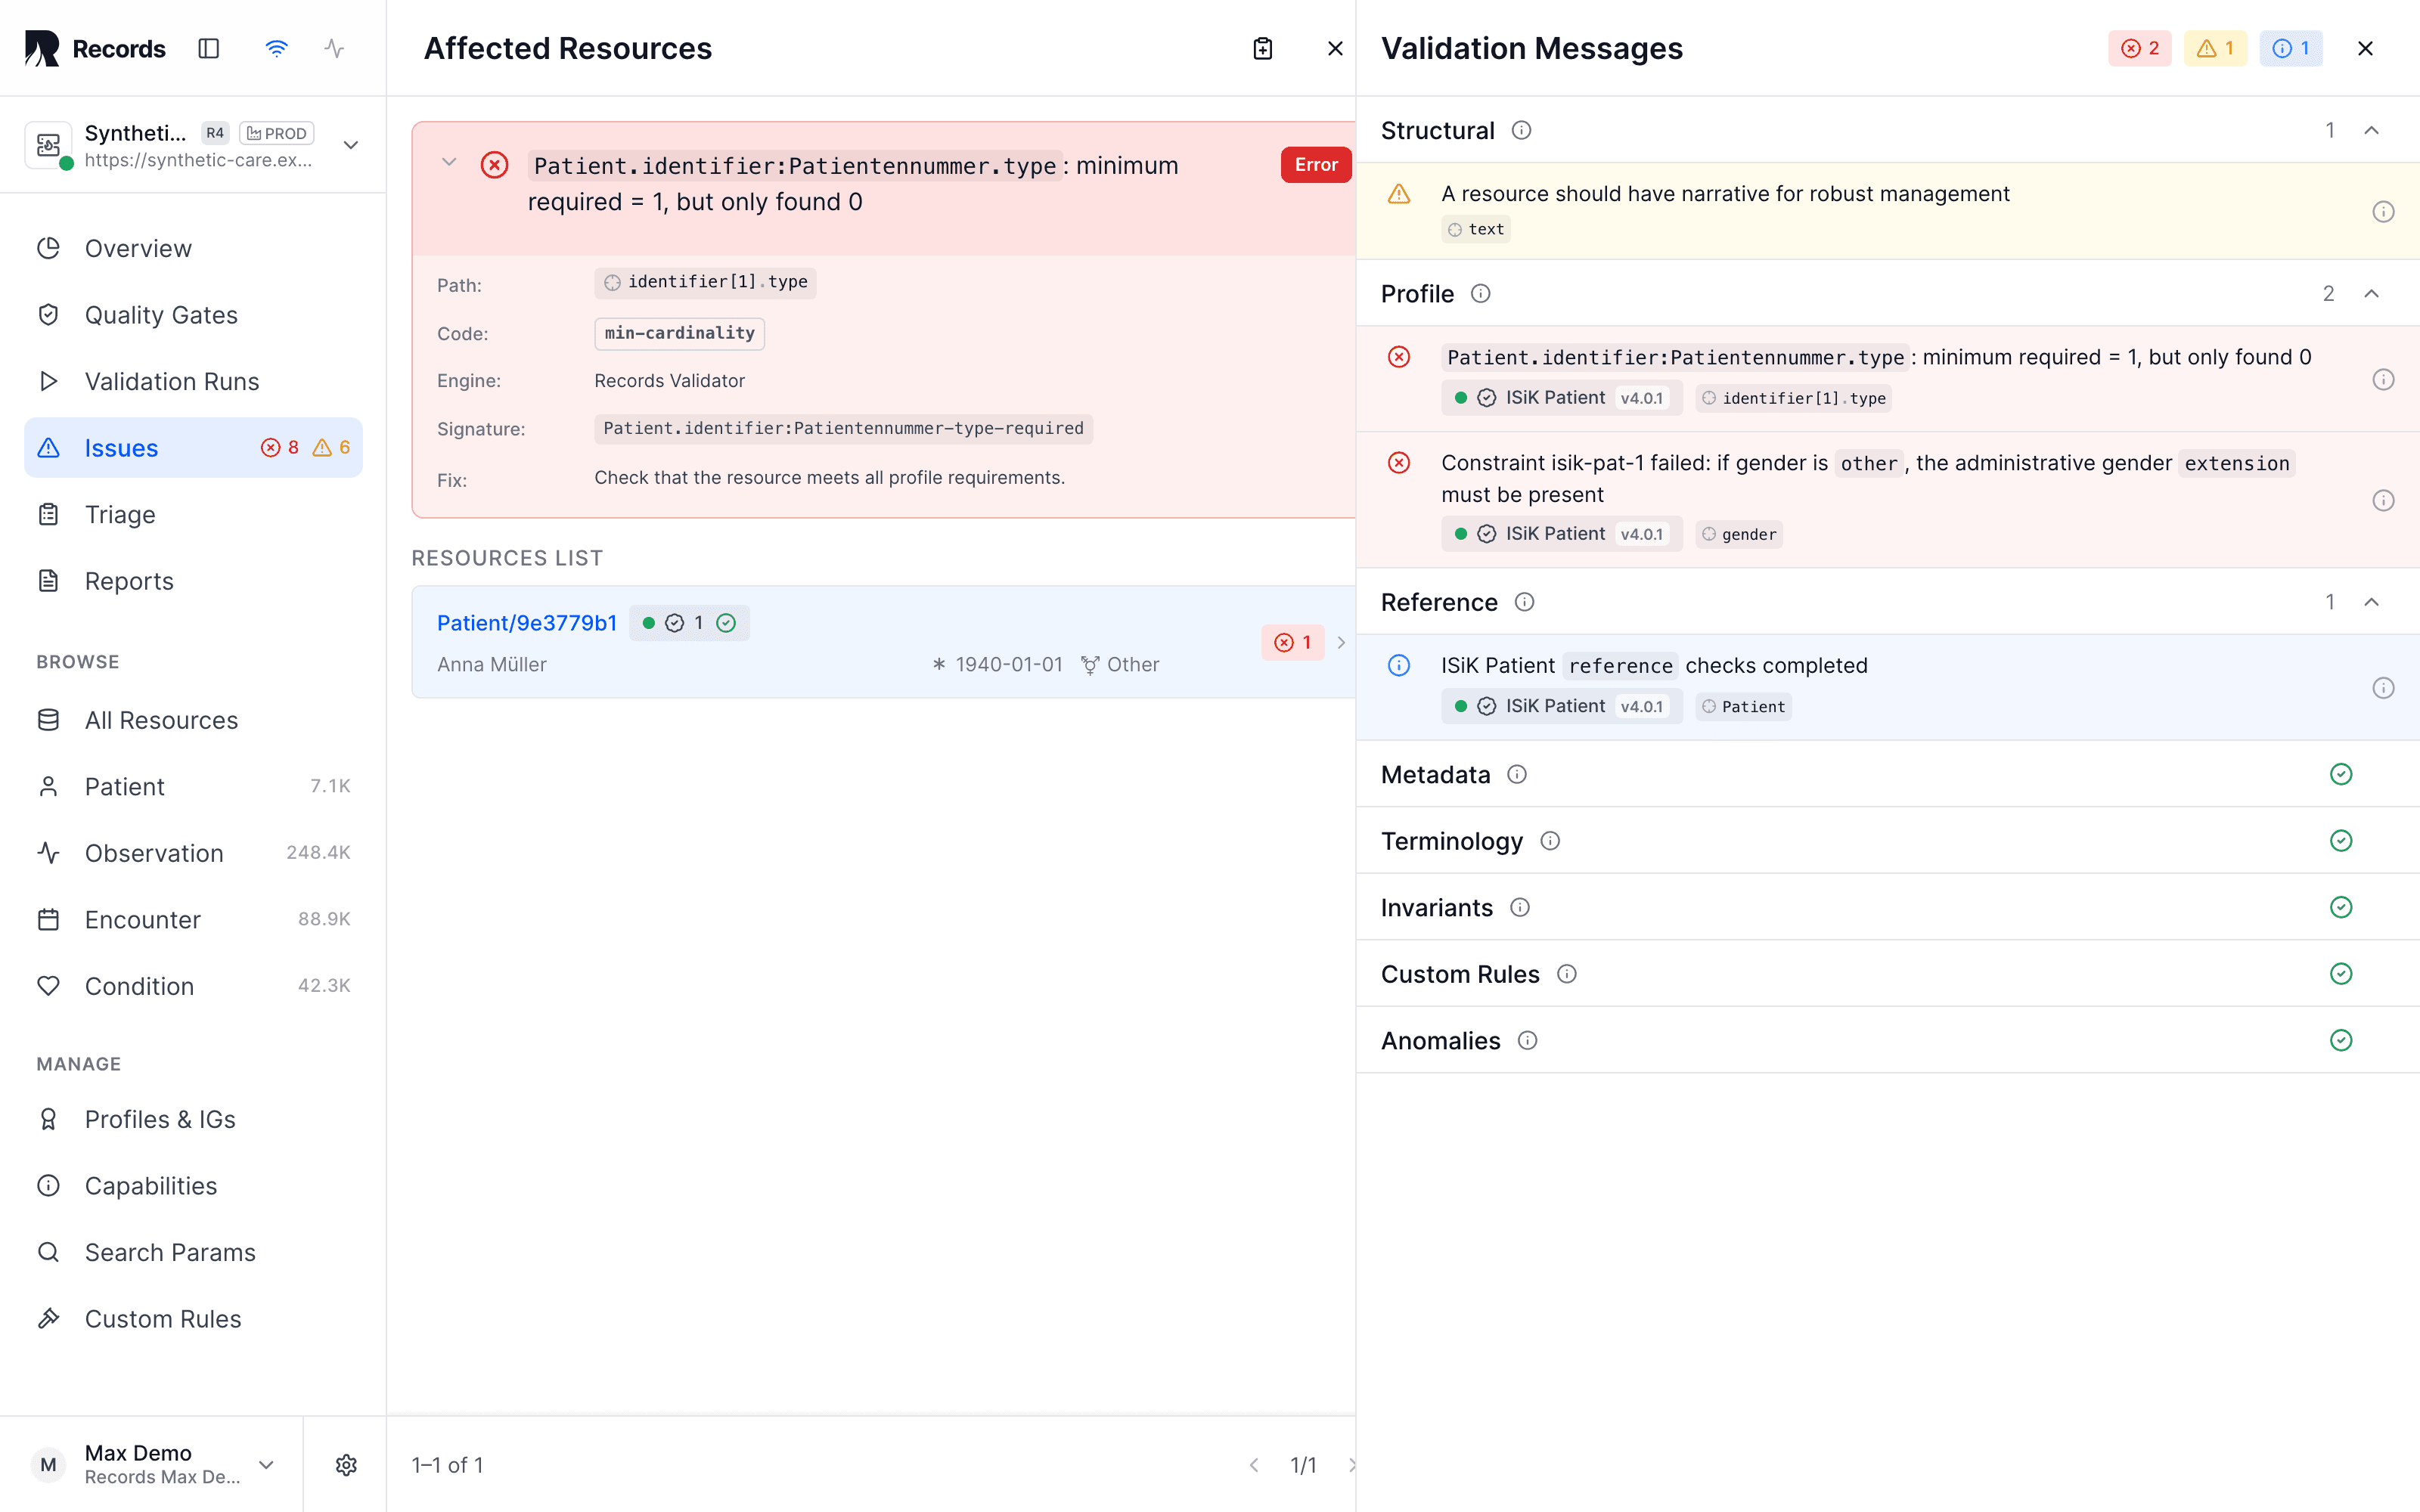Toggle the blue info filter badge
This screenshot has width=2420, height=1512.
(2290, 48)
